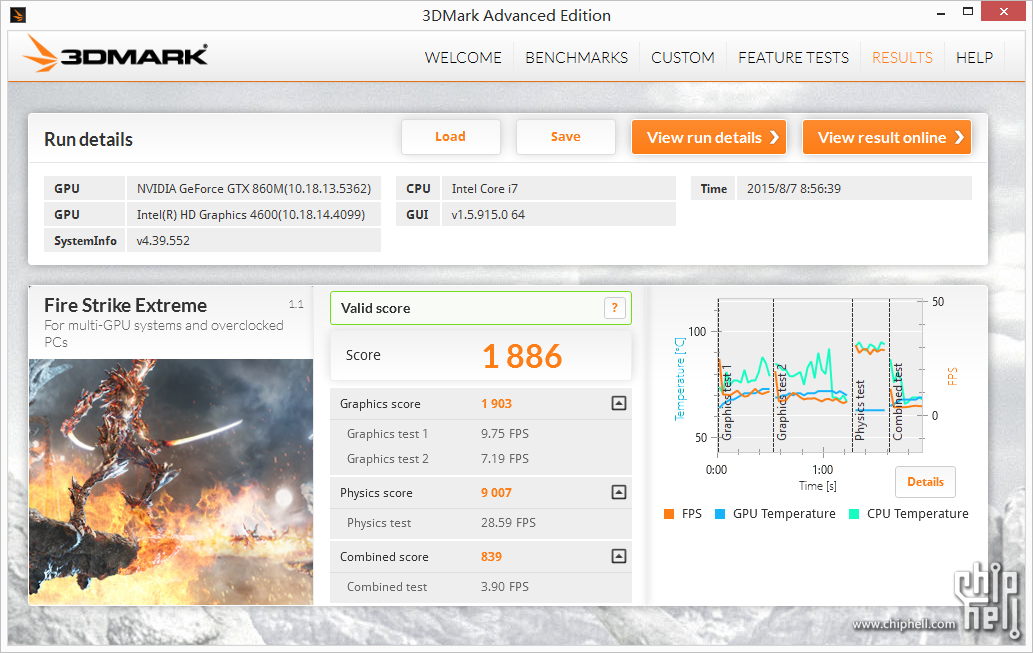Collapse the Combined score section
Viewport: 1033px width, 653px height.
point(619,556)
